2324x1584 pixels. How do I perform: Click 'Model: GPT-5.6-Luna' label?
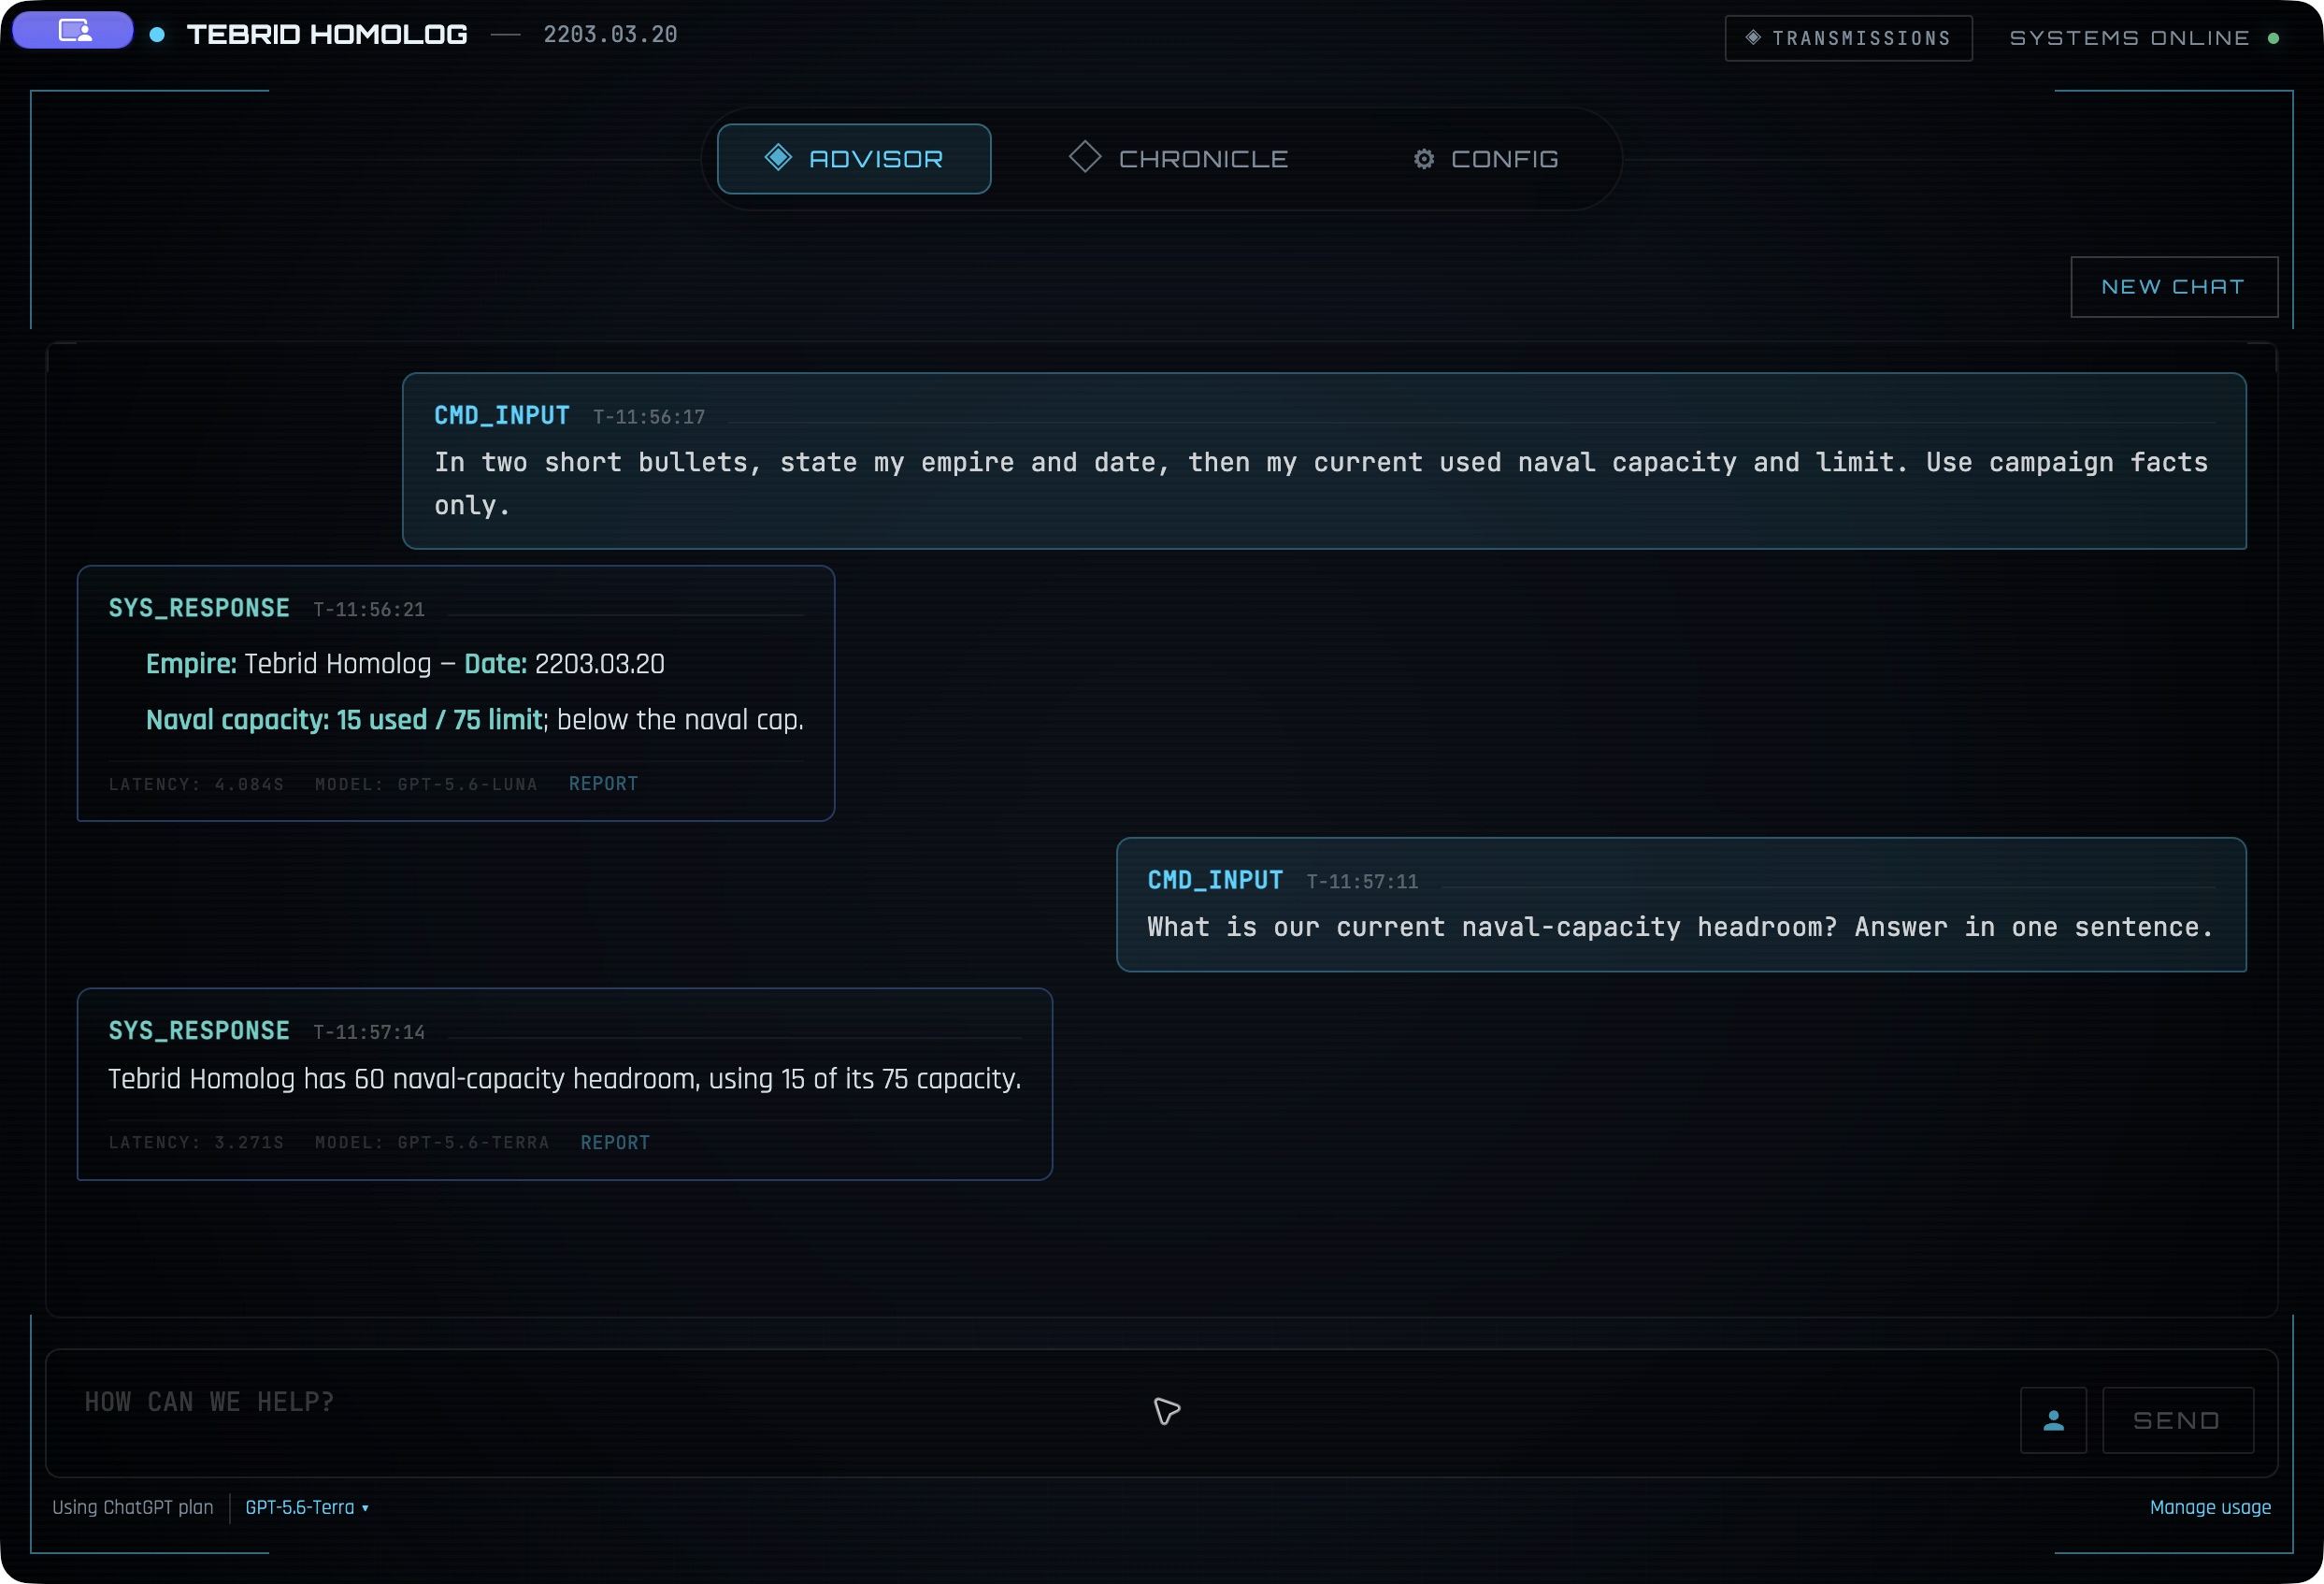coord(427,784)
